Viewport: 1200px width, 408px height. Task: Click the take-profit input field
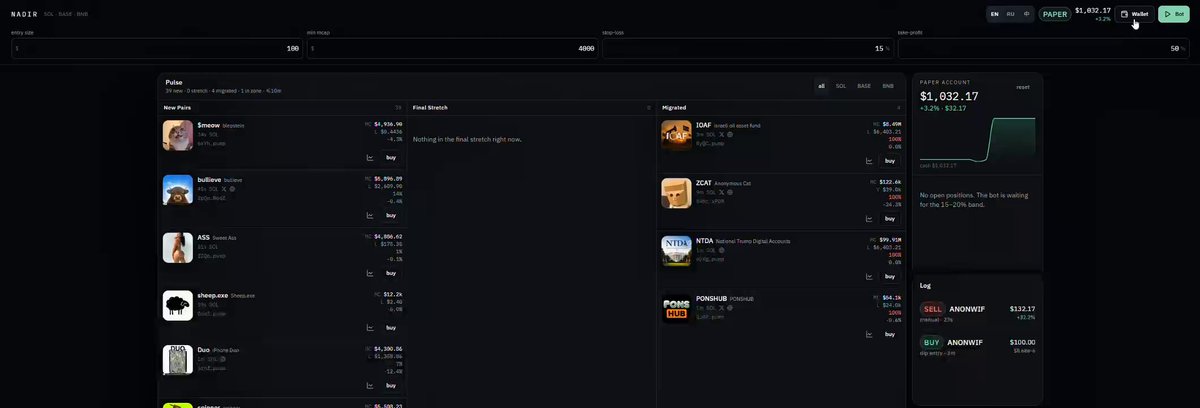(1043, 48)
